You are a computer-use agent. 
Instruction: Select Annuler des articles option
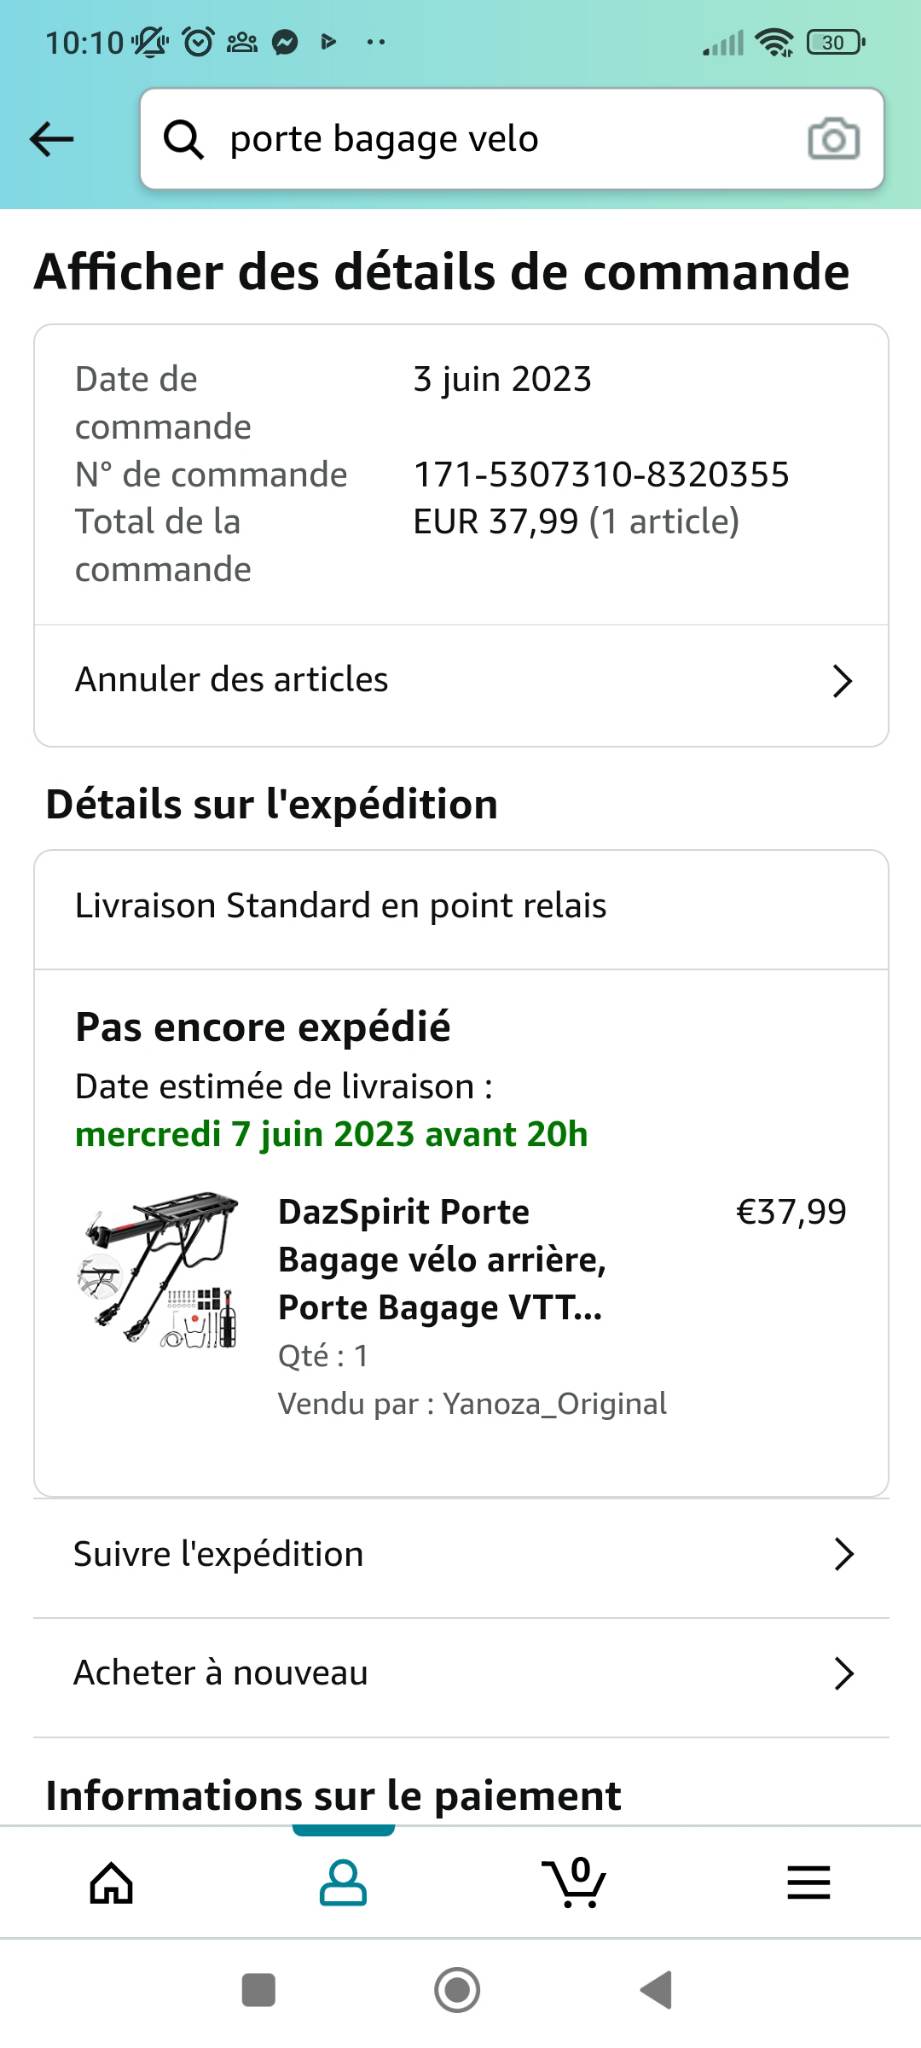[232, 680]
